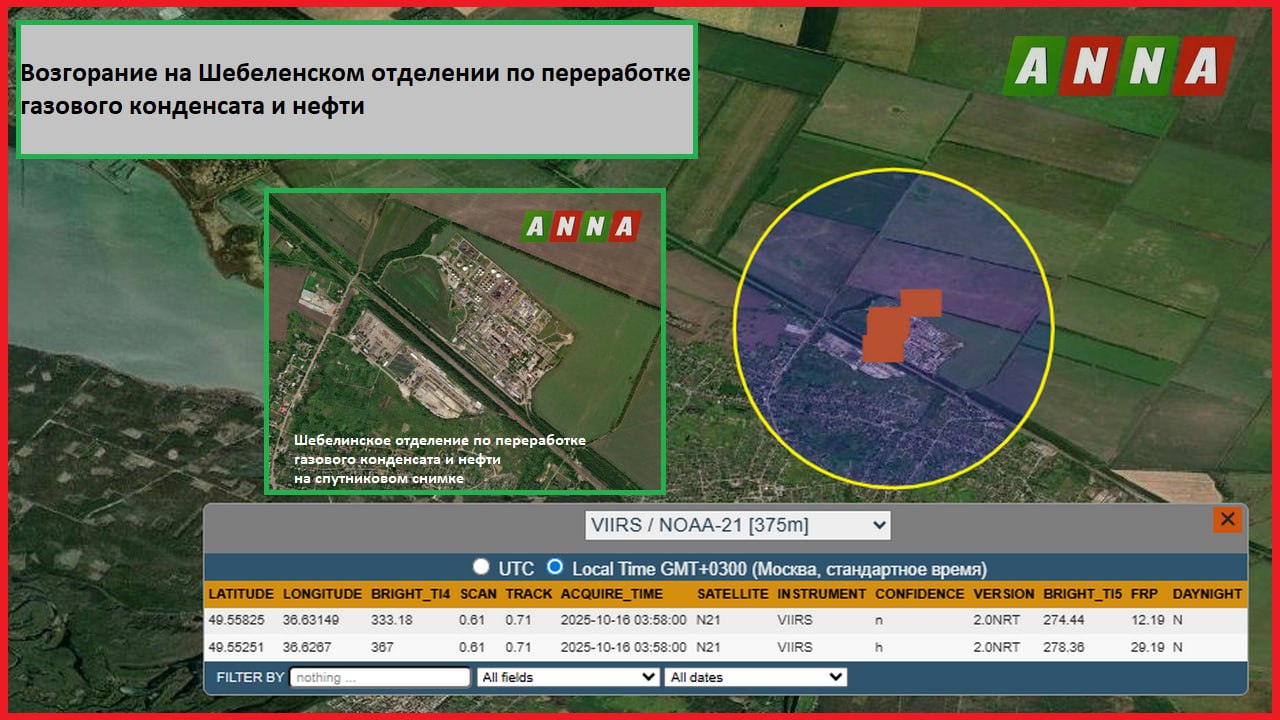
Task: Sort by the ACQUIRE_TIME column header
Action: tap(611, 594)
